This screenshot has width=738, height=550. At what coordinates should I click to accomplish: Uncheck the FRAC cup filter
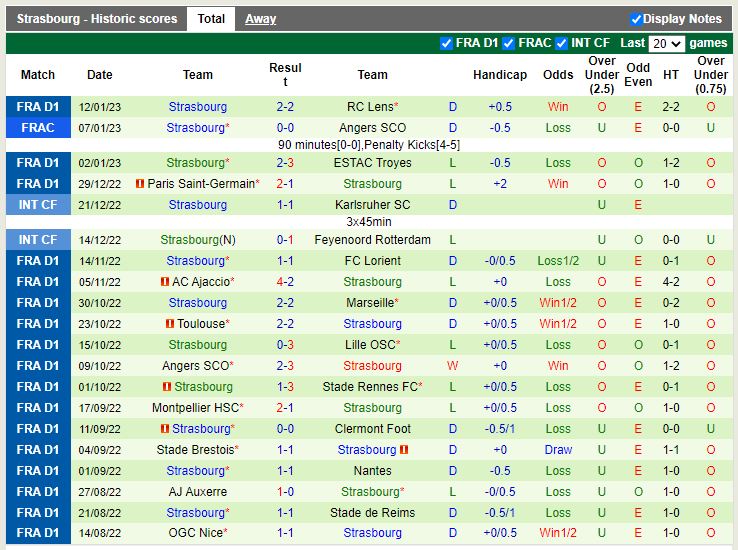(x=508, y=43)
